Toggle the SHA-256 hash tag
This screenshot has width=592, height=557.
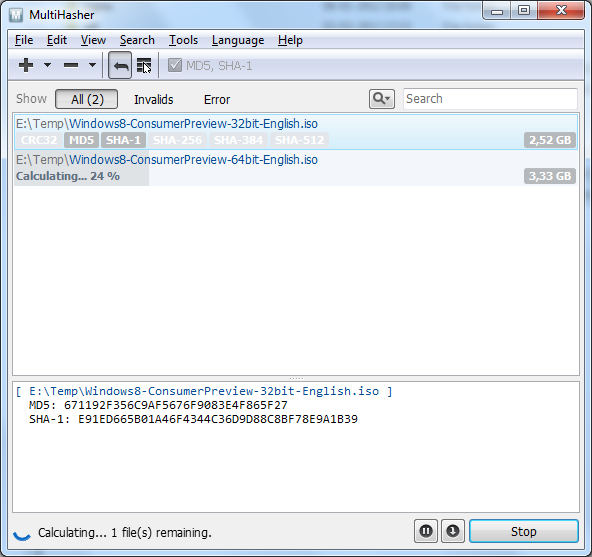(177, 140)
